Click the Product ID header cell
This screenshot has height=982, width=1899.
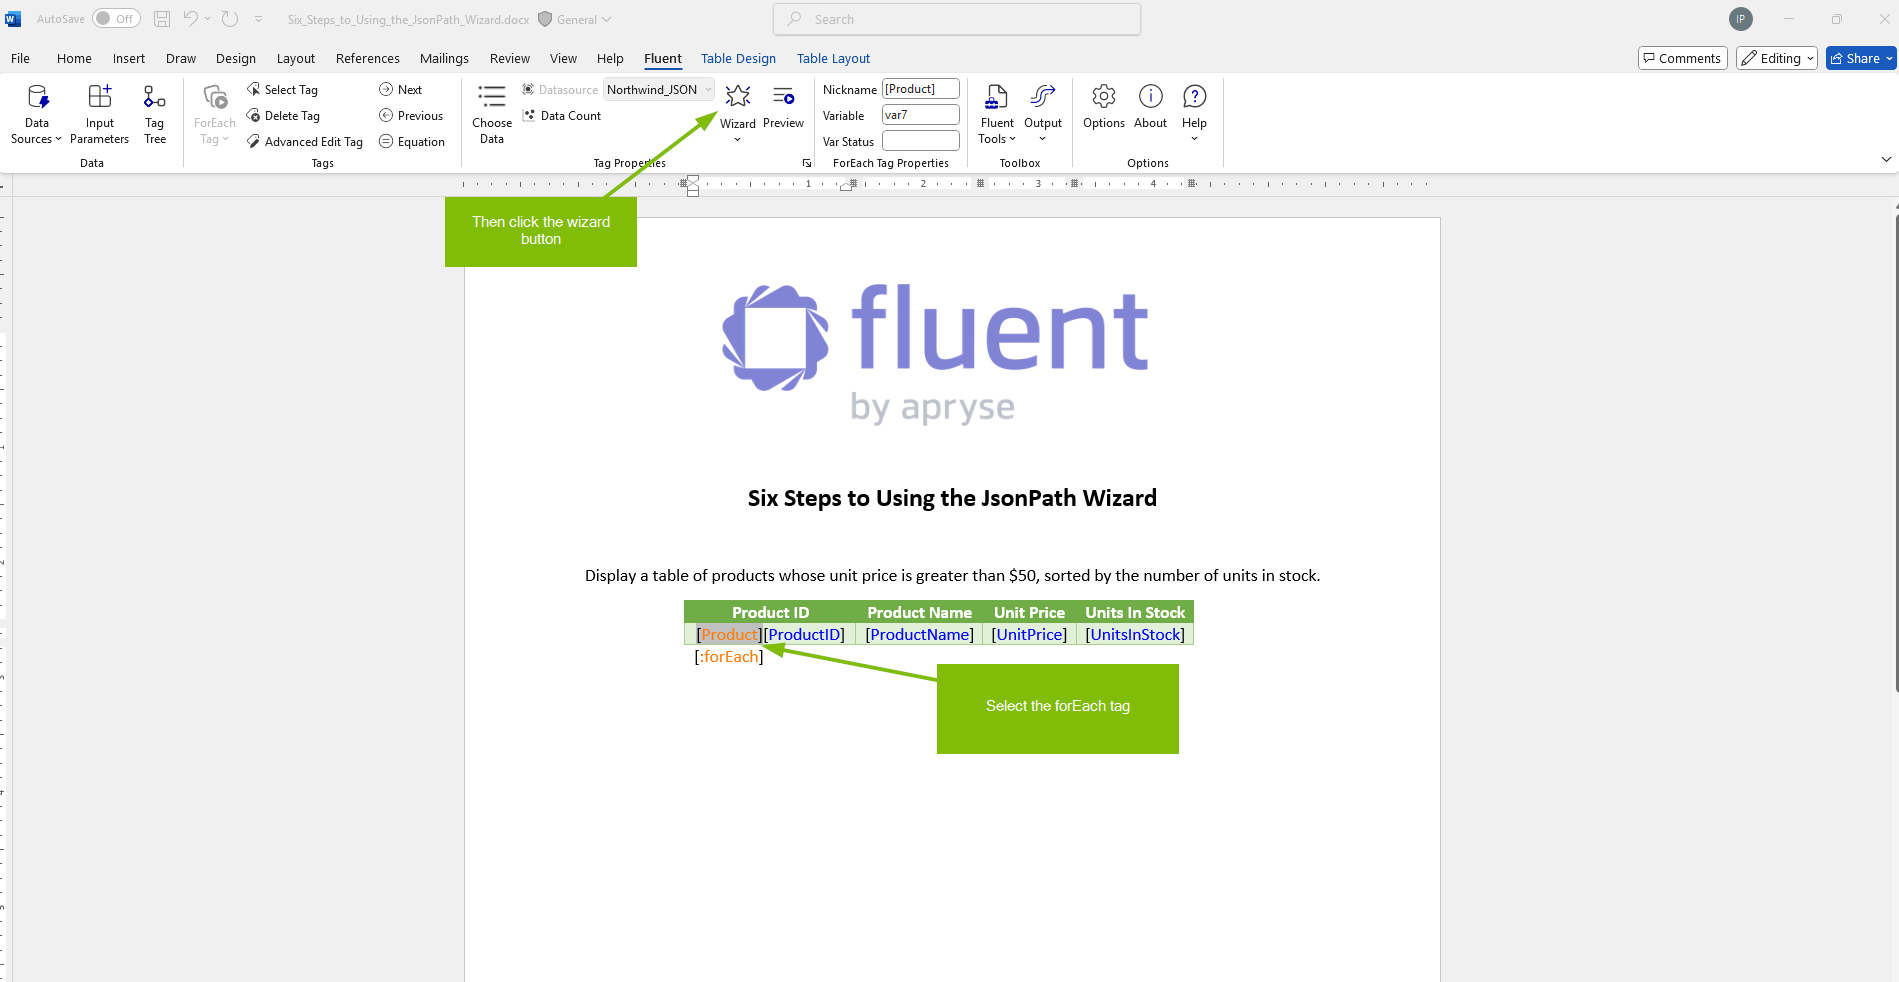tap(770, 612)
